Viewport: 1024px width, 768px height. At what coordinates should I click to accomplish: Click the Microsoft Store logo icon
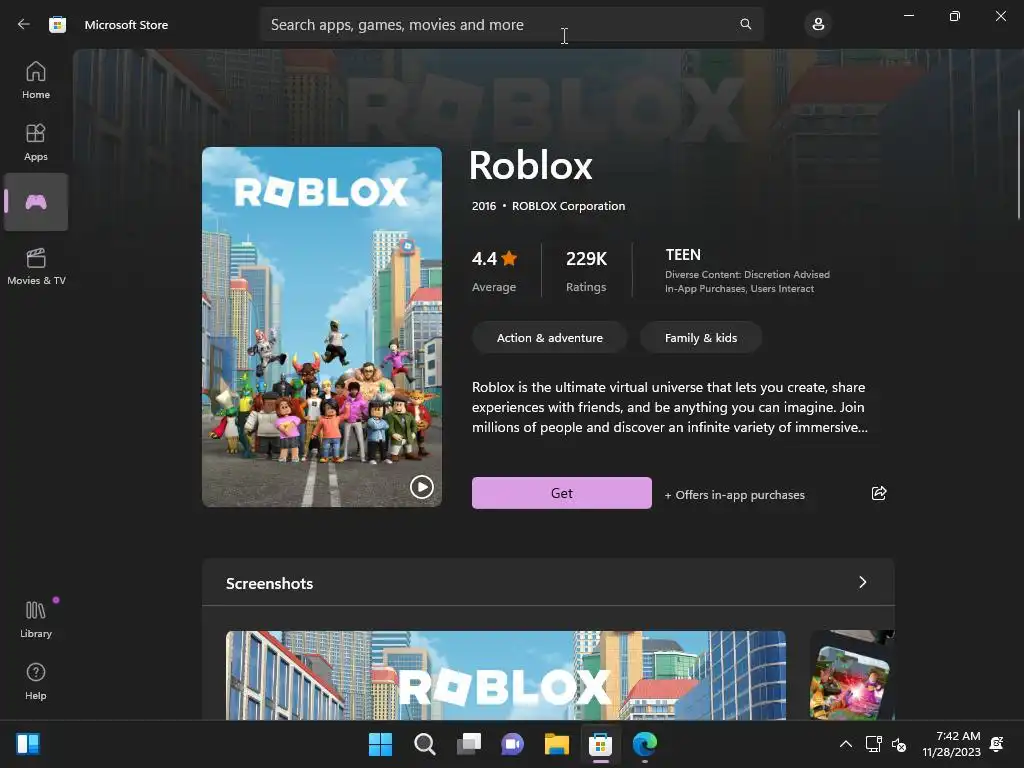click(57, 25)
